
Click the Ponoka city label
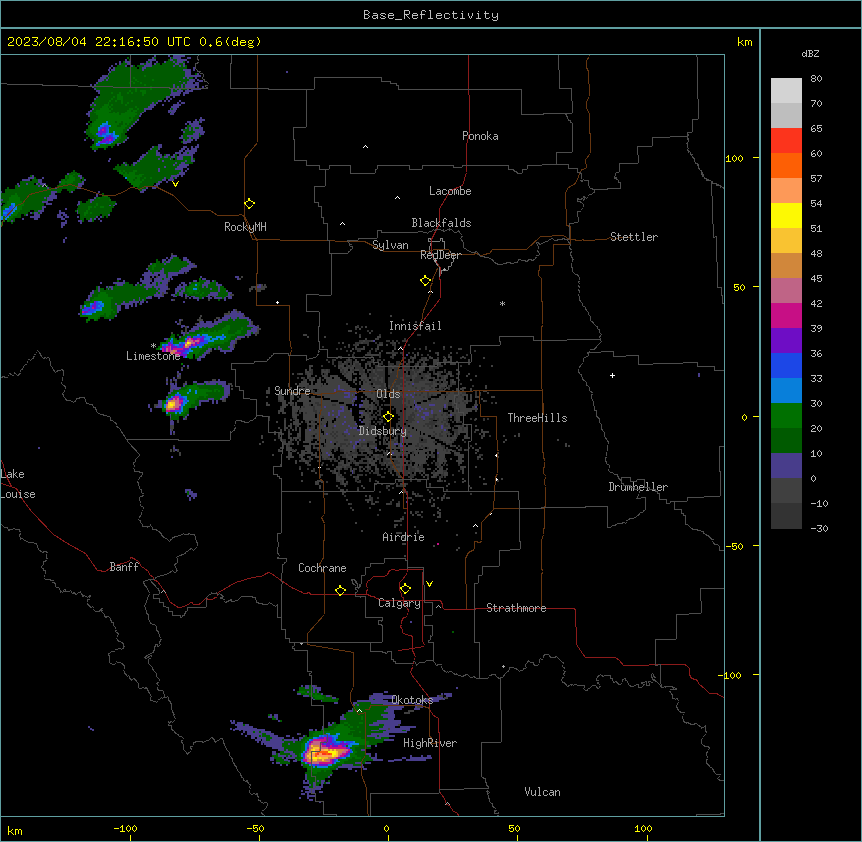pos(480,136)
